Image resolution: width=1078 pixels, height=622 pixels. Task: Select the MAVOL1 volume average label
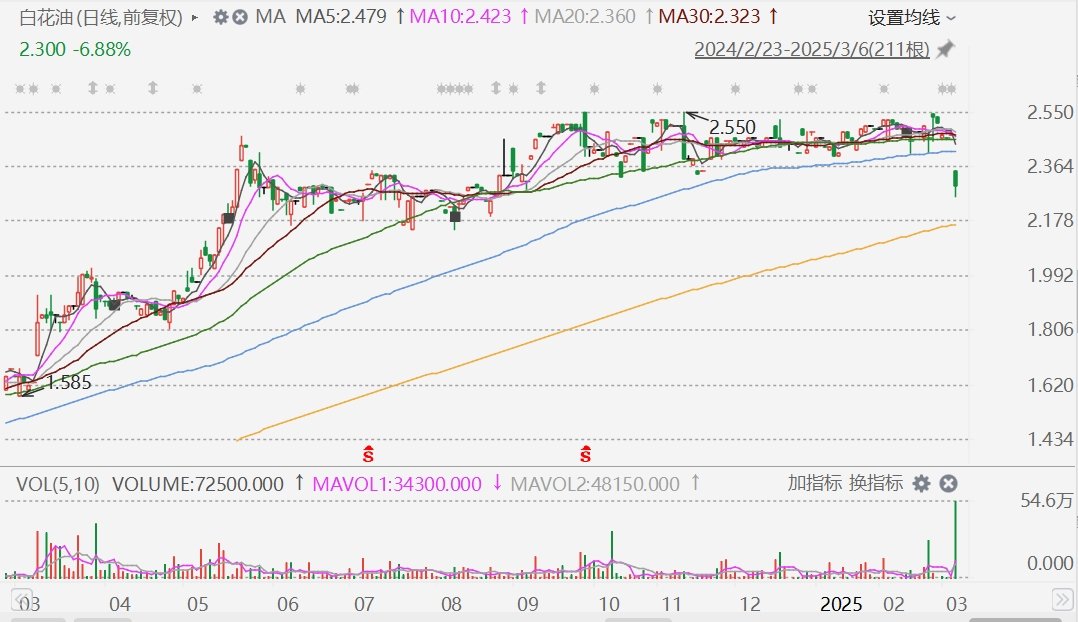[x=397, y=484]
